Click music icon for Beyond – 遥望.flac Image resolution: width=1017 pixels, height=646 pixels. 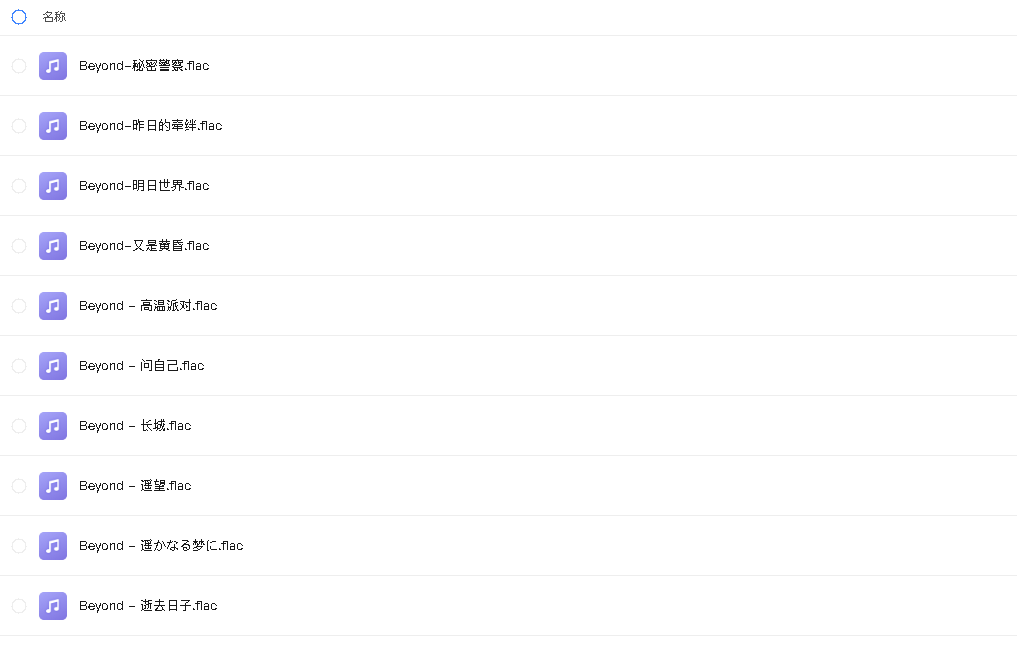(x=53, y=486)
